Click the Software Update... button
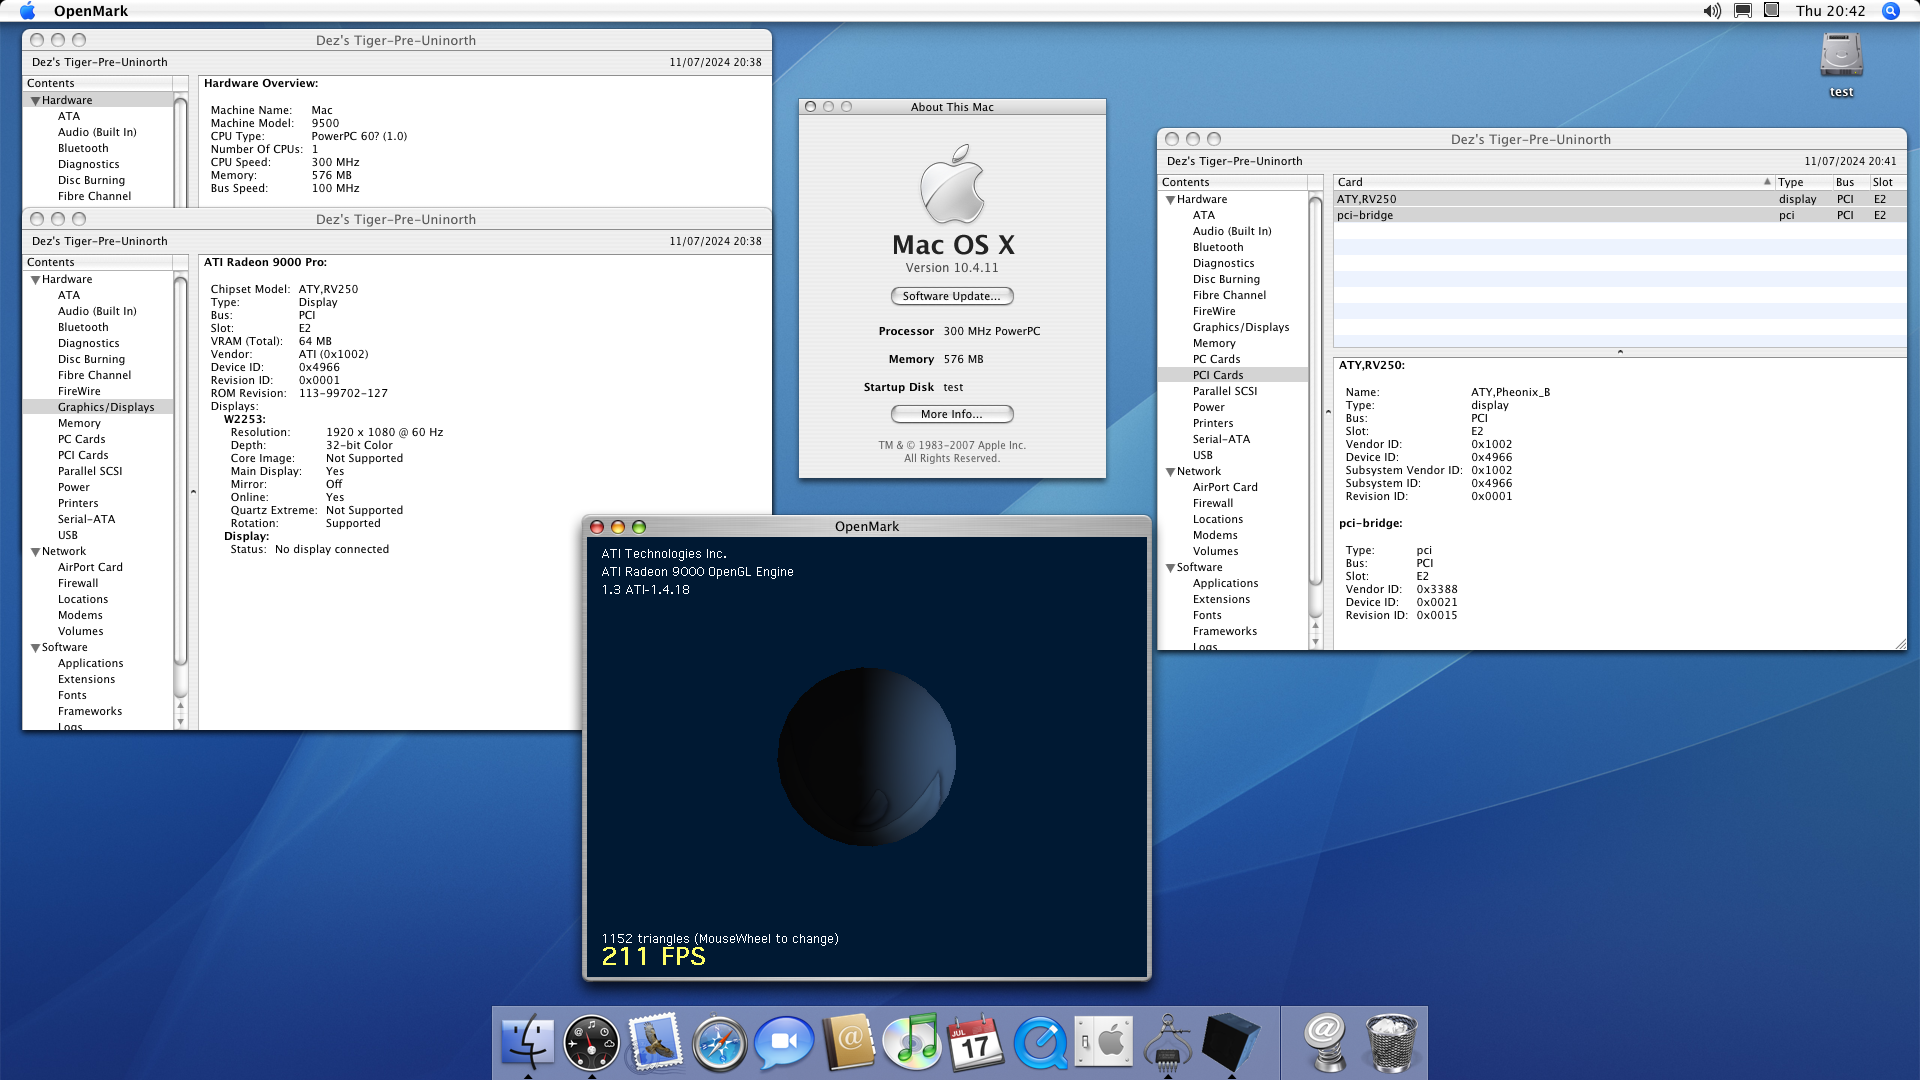The image size is (1920, 1080). pyautogui.click(x=951, y=296)
